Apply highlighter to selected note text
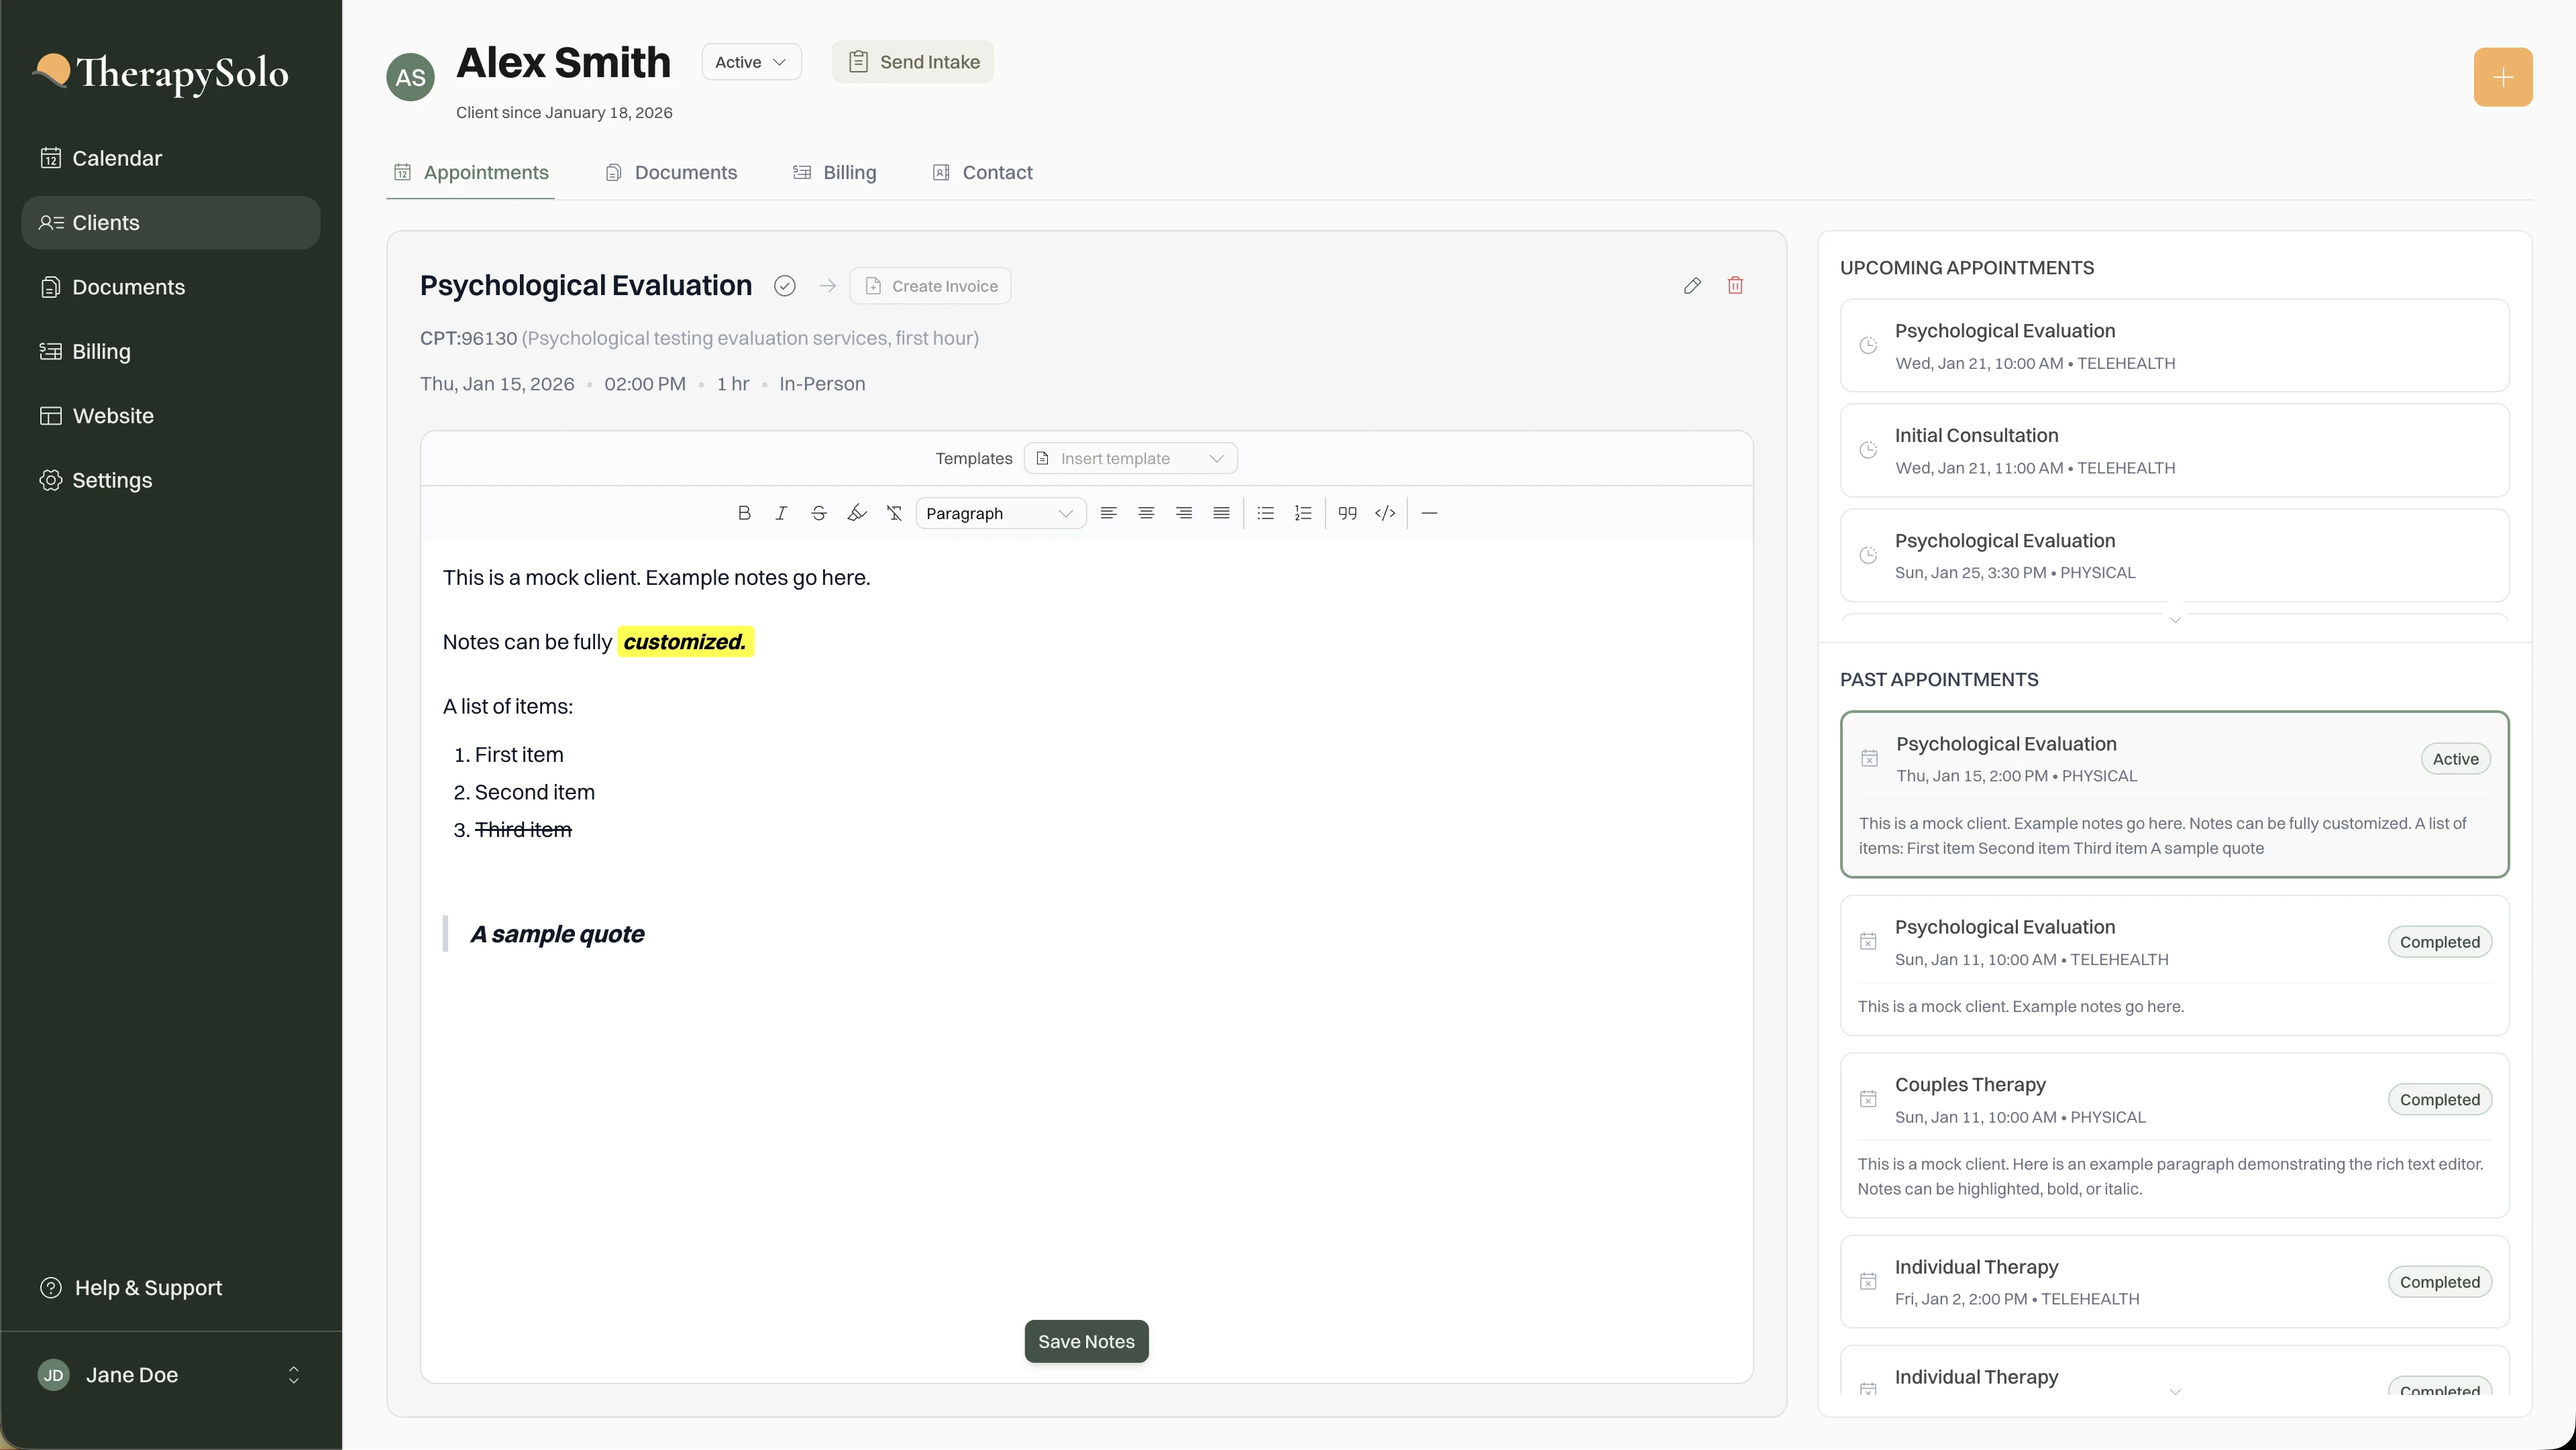Screen dimensions: 2576x1450 856,513
